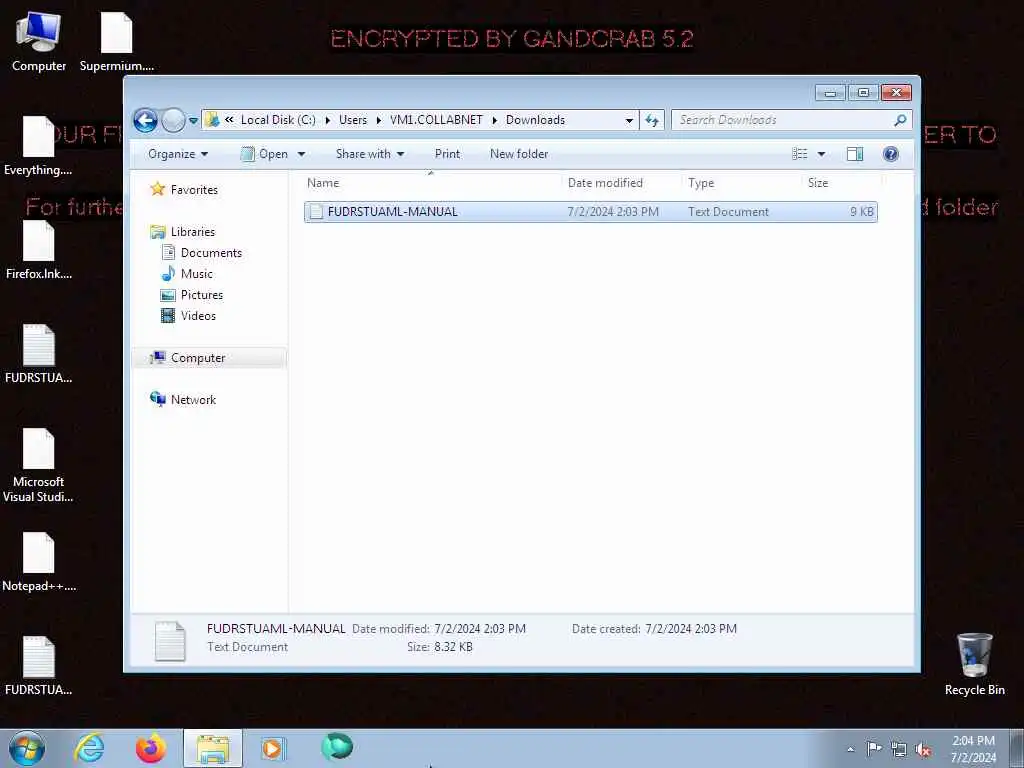1024x768 pixels.
Task: Click the search magnifier icon
Action: (901, 120)
